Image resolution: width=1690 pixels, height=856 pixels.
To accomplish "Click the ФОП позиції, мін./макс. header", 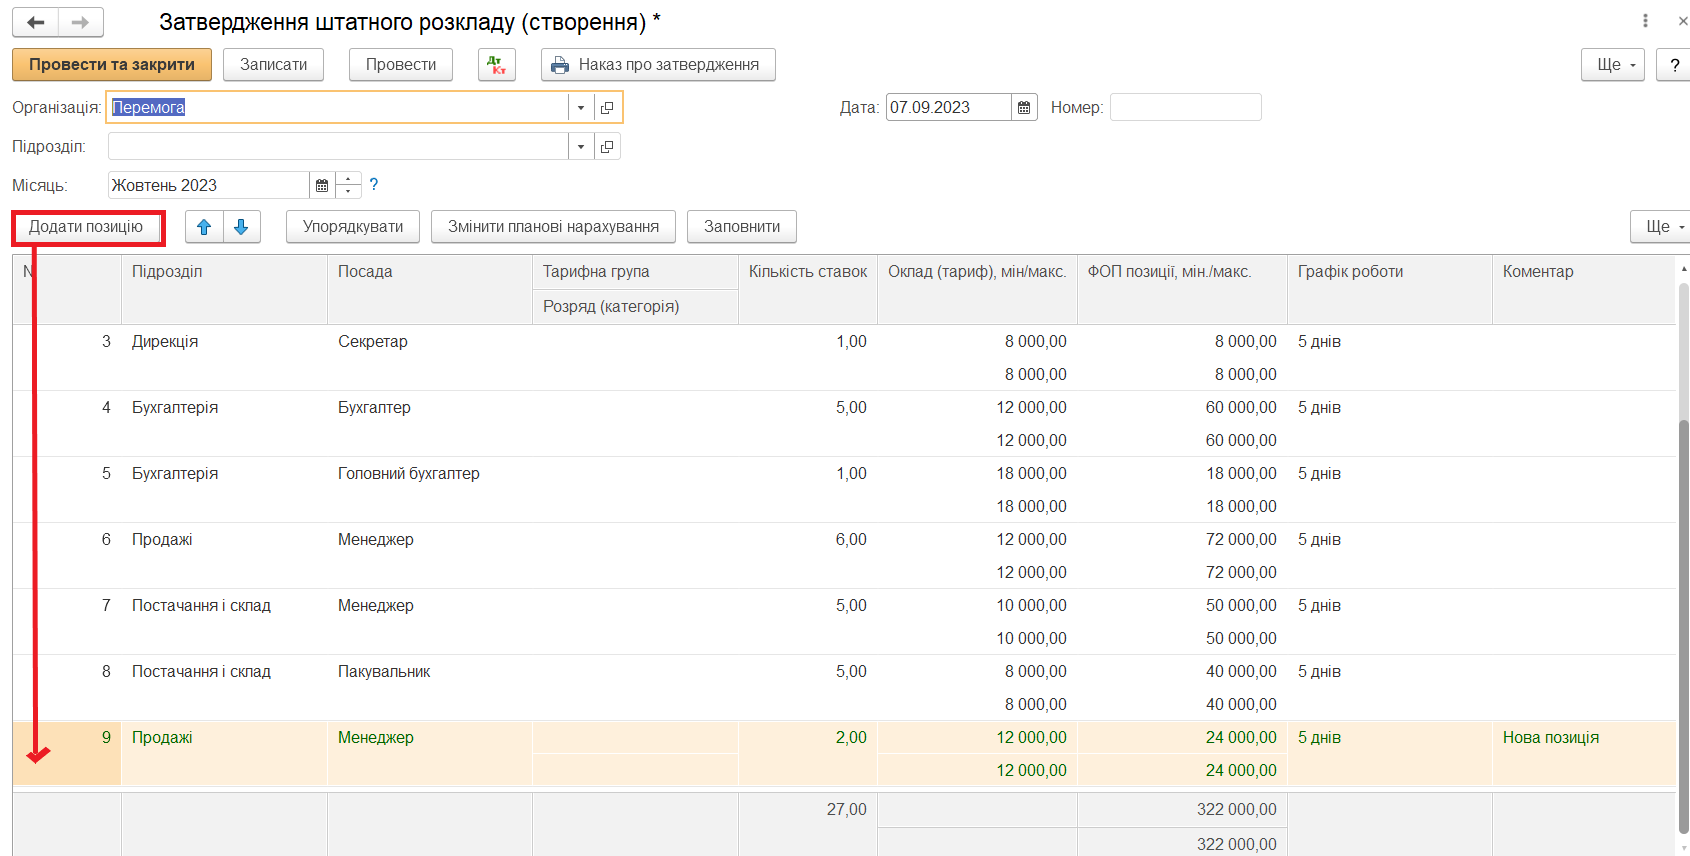I will 1182,289.
